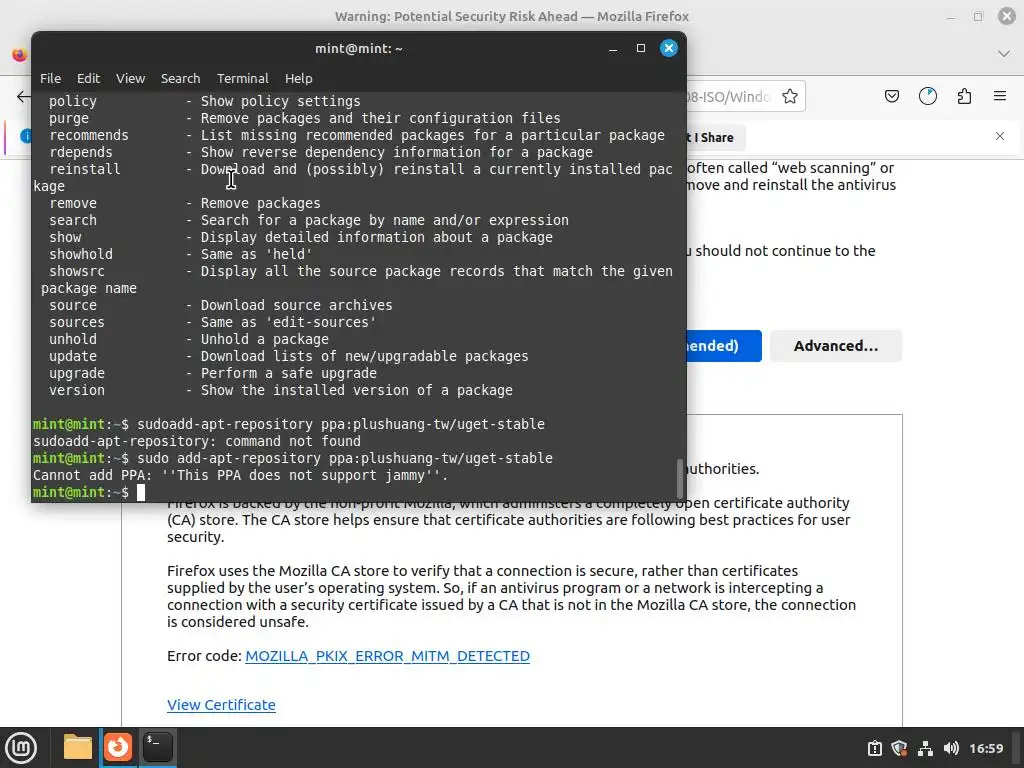This screenshot has height=768, width=1024.
Task: Expand the Firefox list all tabs chevron
Action: pyautogui.click(x=1004, y=54)
